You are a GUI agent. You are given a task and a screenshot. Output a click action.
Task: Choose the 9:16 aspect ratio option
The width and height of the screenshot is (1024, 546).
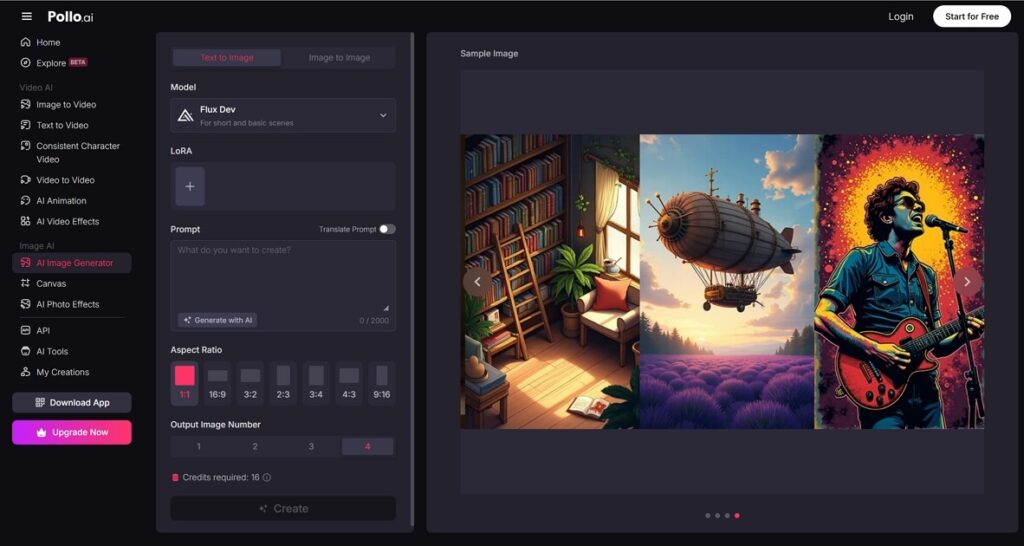pos(381,382)
